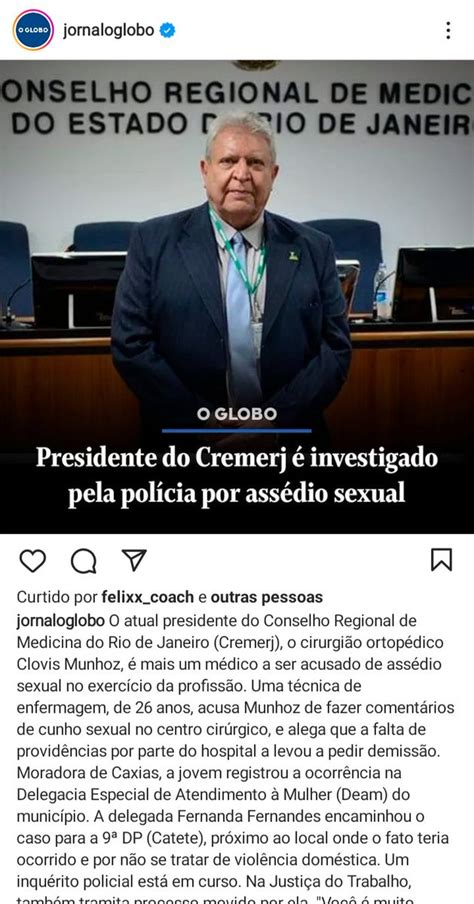Screen dimensions: 474x904
Task: Click the Curtido por likes line
Action: tap(170, 597)
